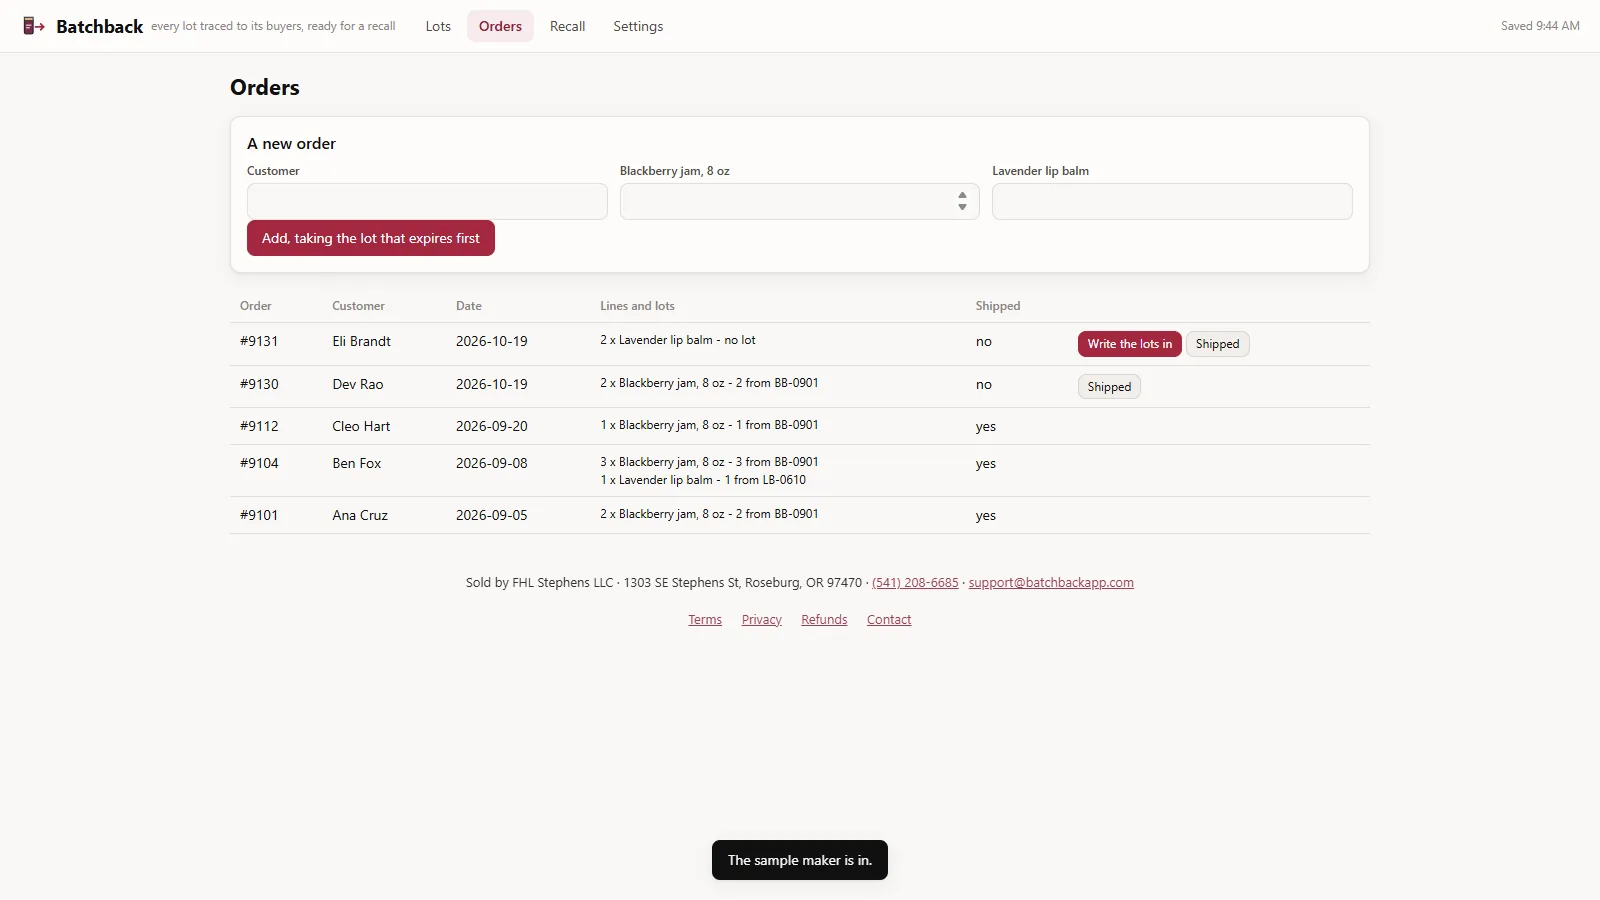Open the Privacy link
Screen dimensions: 1600x900
(761, 619)
